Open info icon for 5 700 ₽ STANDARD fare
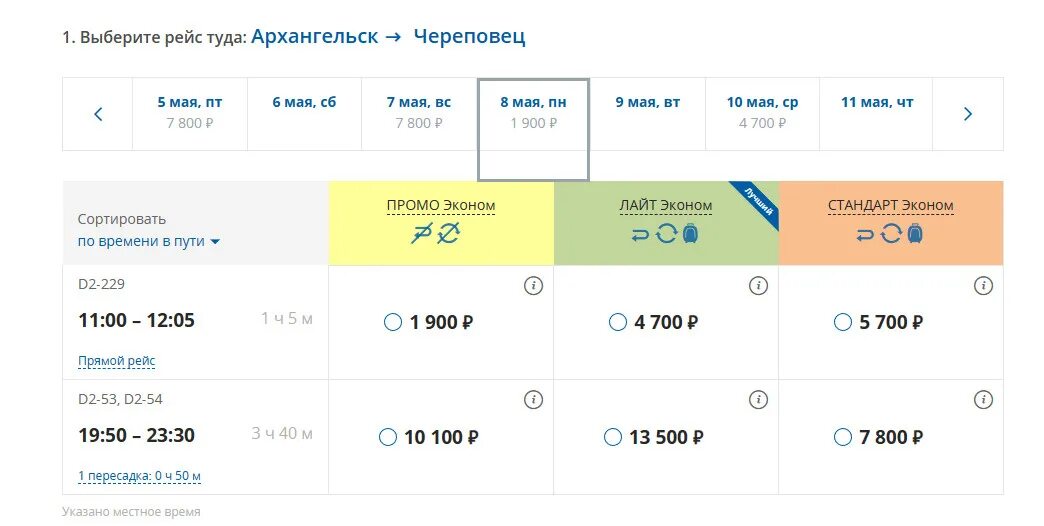 pyautogui.click(x=983, y=286)
